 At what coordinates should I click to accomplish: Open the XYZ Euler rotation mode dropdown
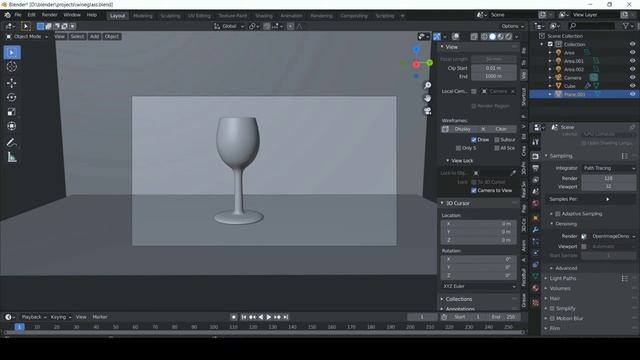click(479, 287)
